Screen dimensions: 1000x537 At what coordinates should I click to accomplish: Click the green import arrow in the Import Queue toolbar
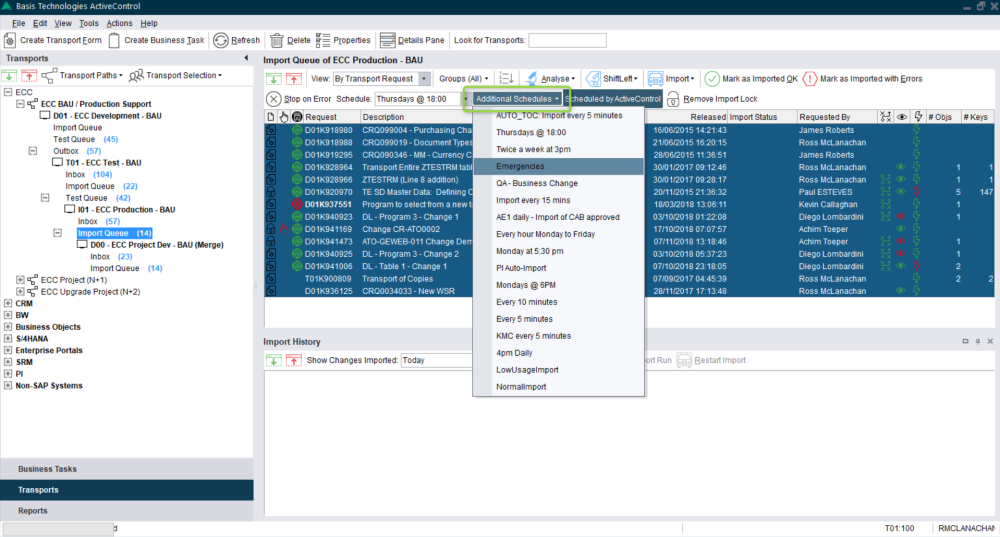[x=274, y=79]
